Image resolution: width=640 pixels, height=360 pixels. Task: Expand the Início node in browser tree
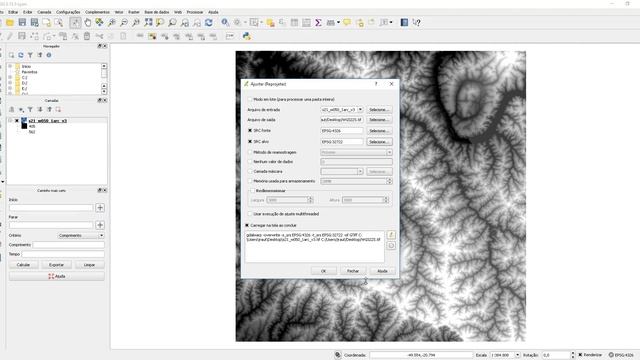[x=10, y=66]
